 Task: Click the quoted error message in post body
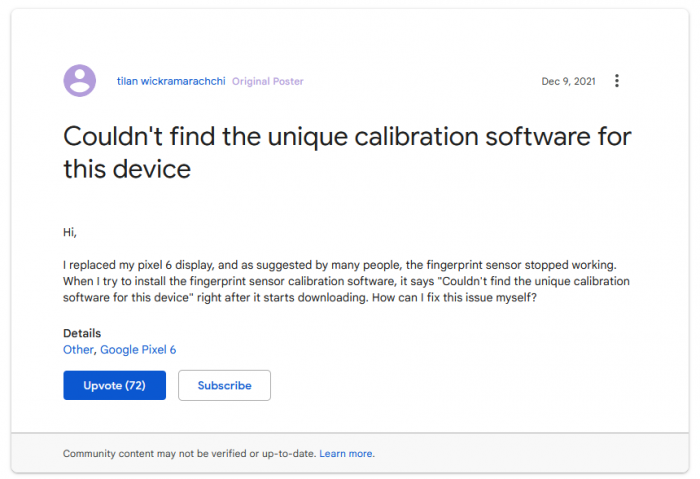540,282
